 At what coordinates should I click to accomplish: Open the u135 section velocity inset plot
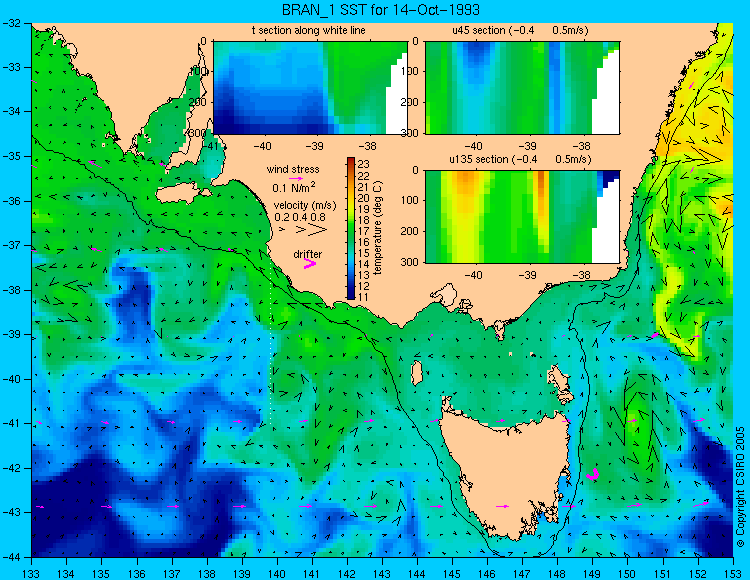[x=522, y=217]
